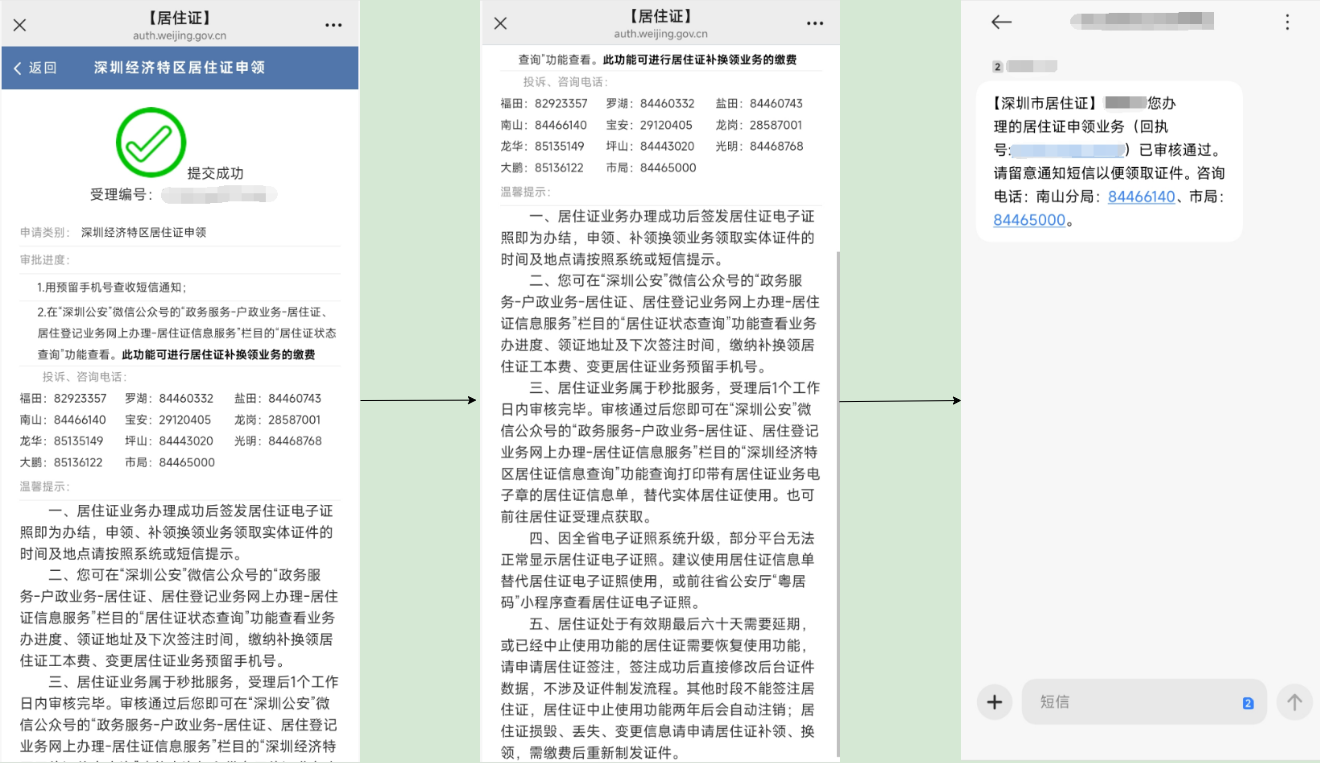Viewport: 1320px width, 763px height.
Task: Tap 投诉、咨询电话 label in left screen
Action: (x=84, y=377)
